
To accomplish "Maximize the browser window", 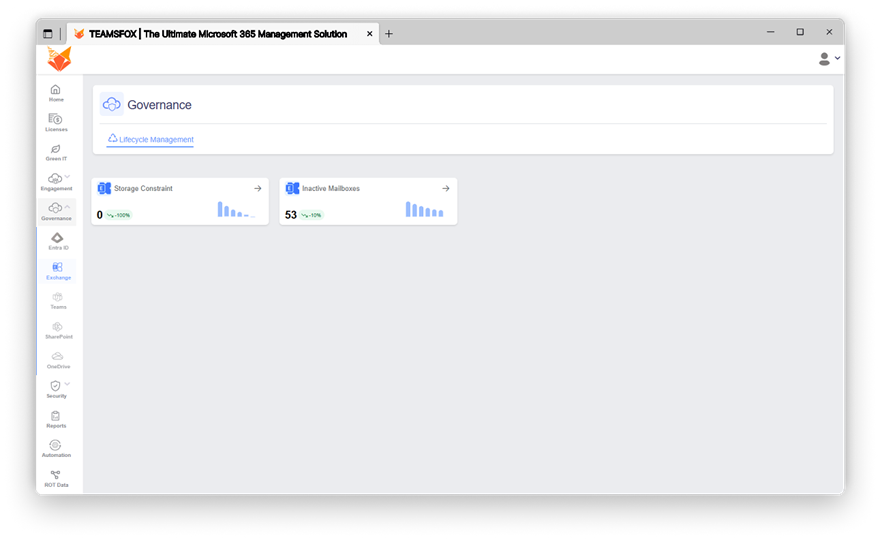I will point(800,32).
